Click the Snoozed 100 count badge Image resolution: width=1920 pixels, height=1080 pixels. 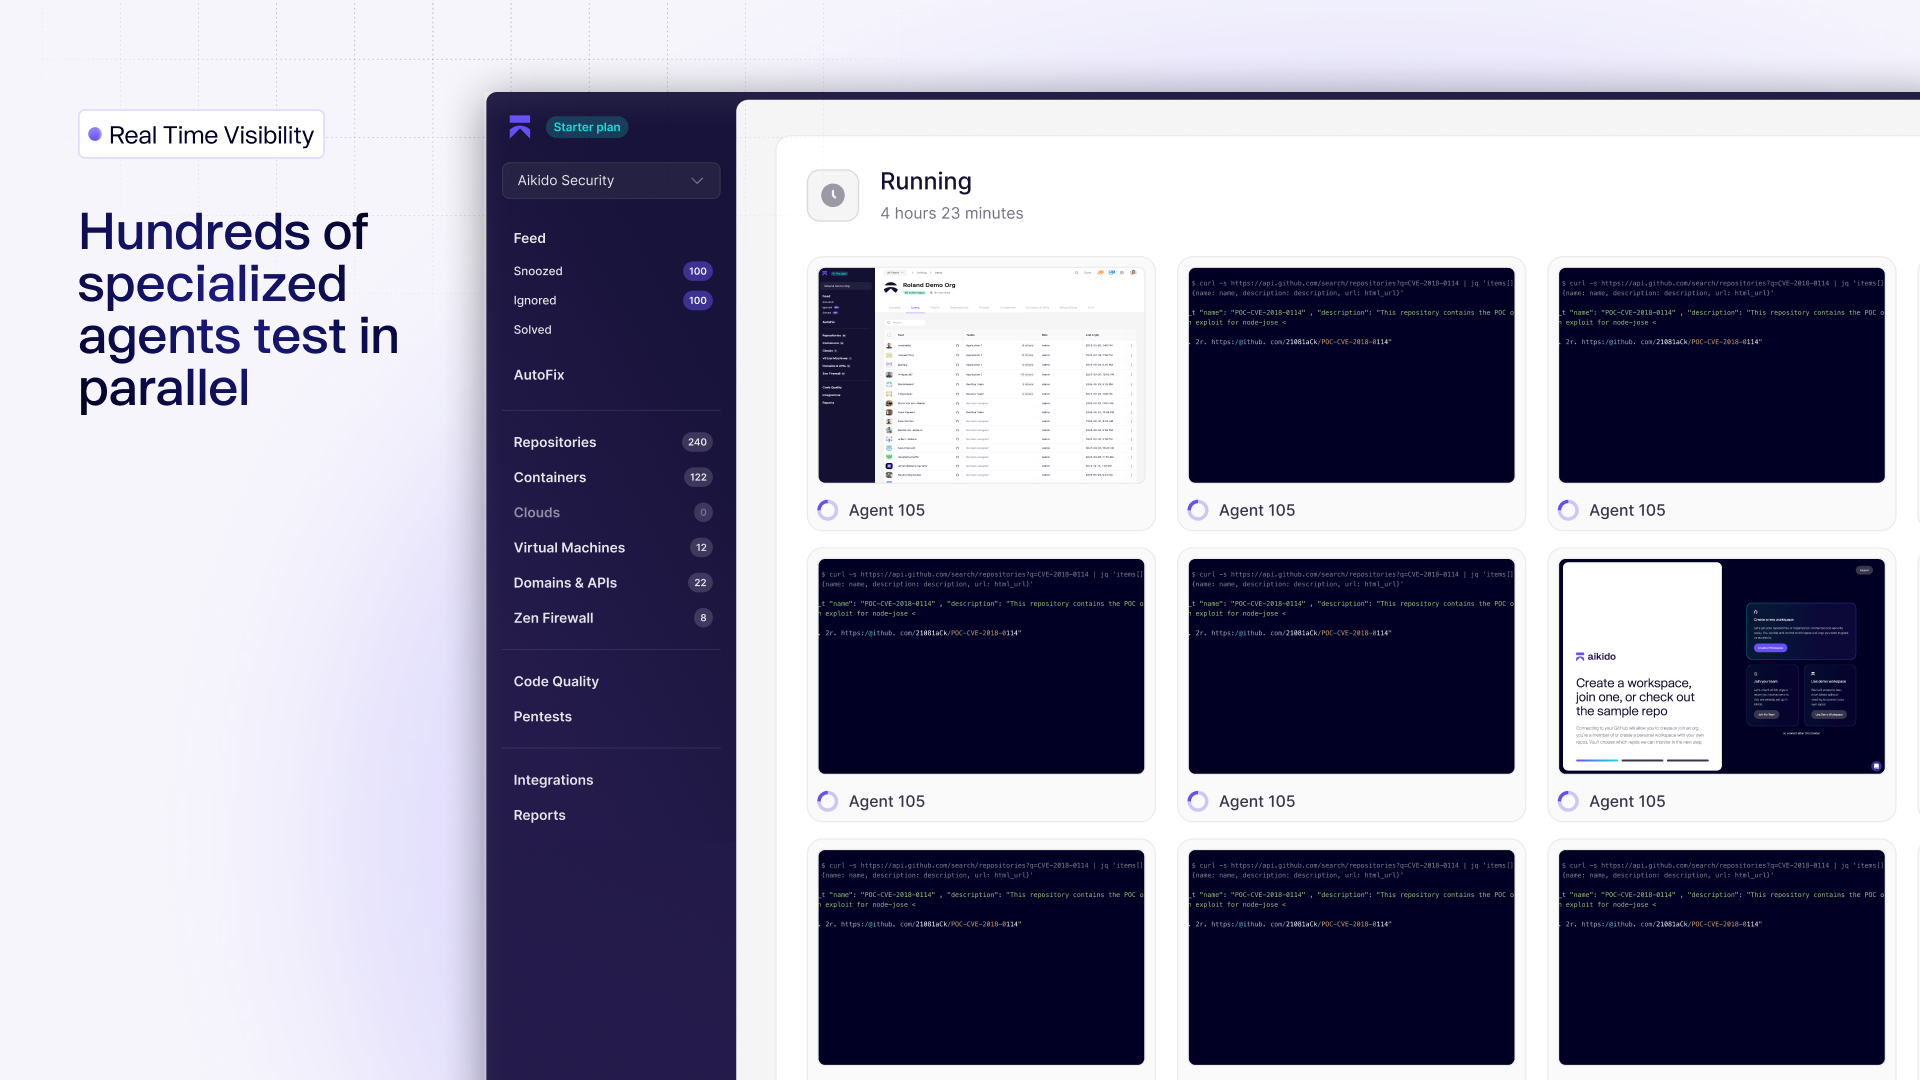697,271
